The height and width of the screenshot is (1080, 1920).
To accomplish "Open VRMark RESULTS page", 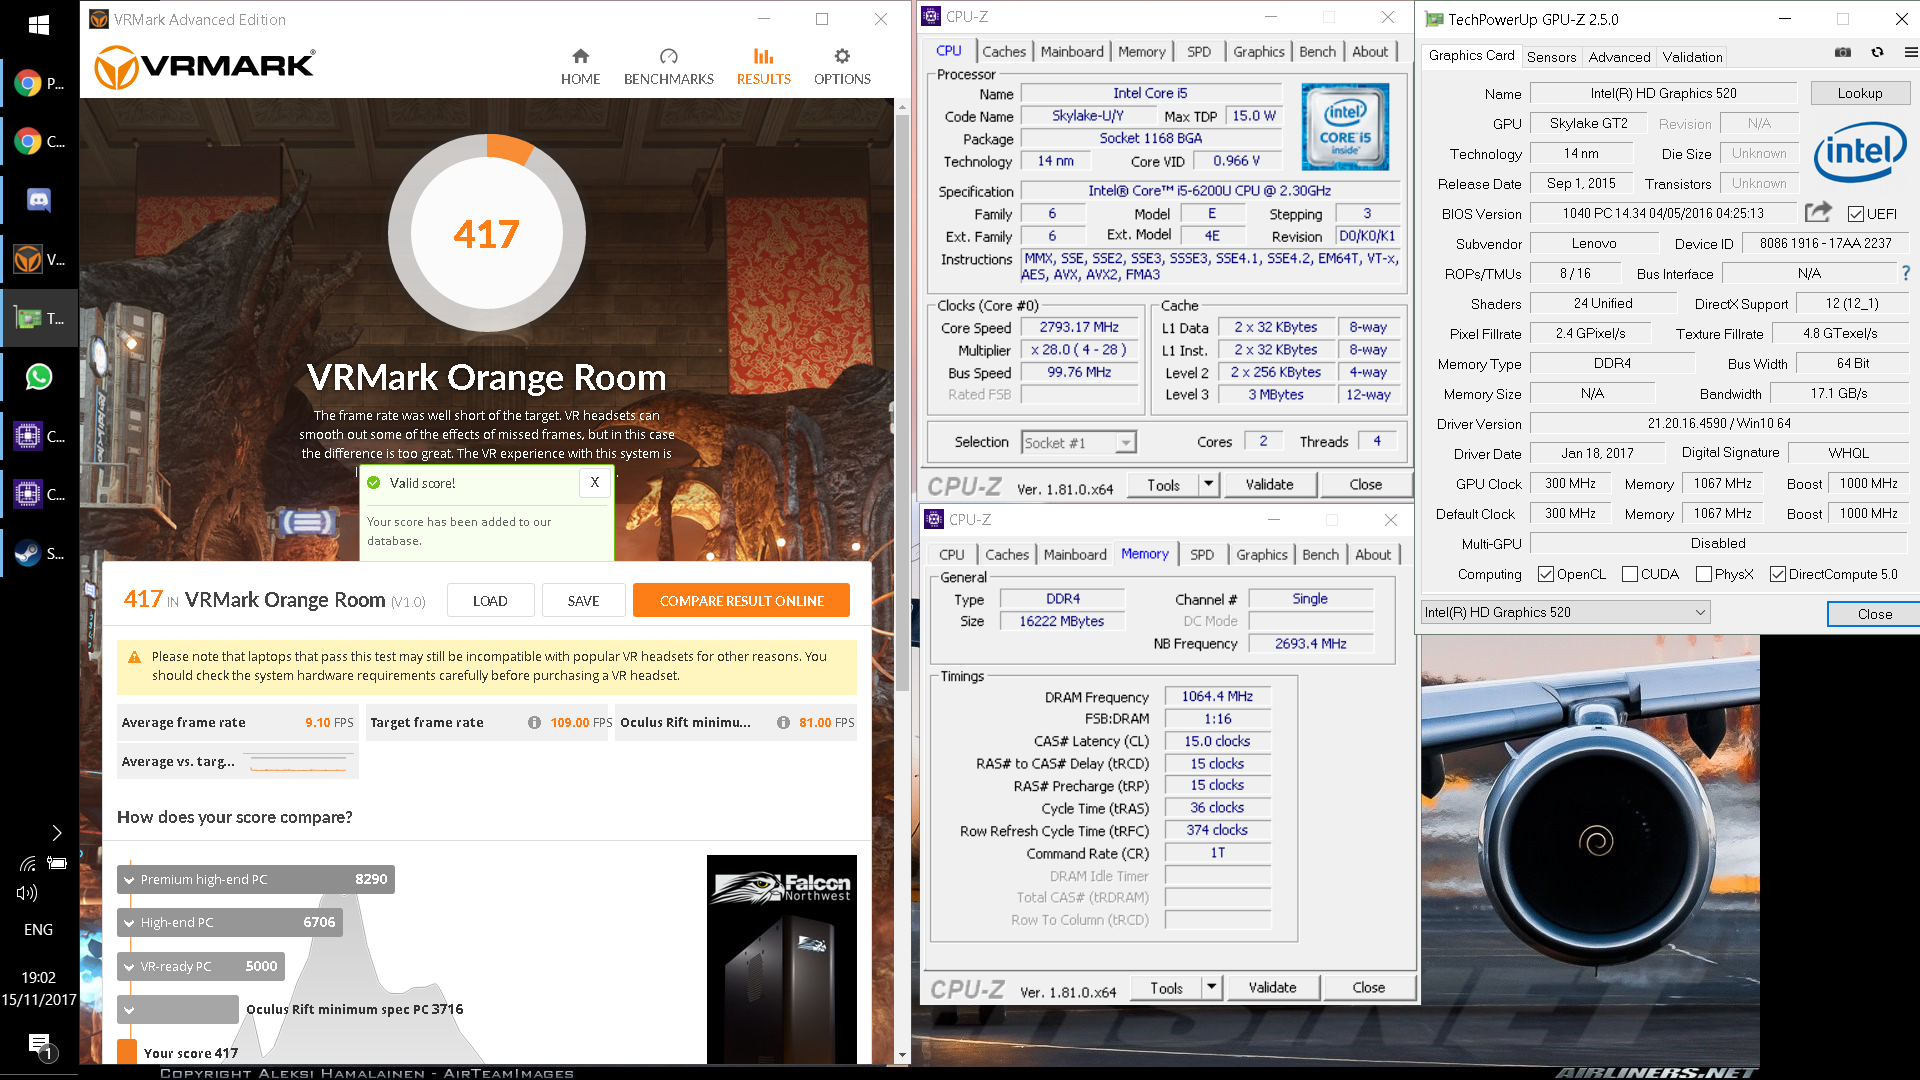I will pyautogui.click(x=763, y=67).
